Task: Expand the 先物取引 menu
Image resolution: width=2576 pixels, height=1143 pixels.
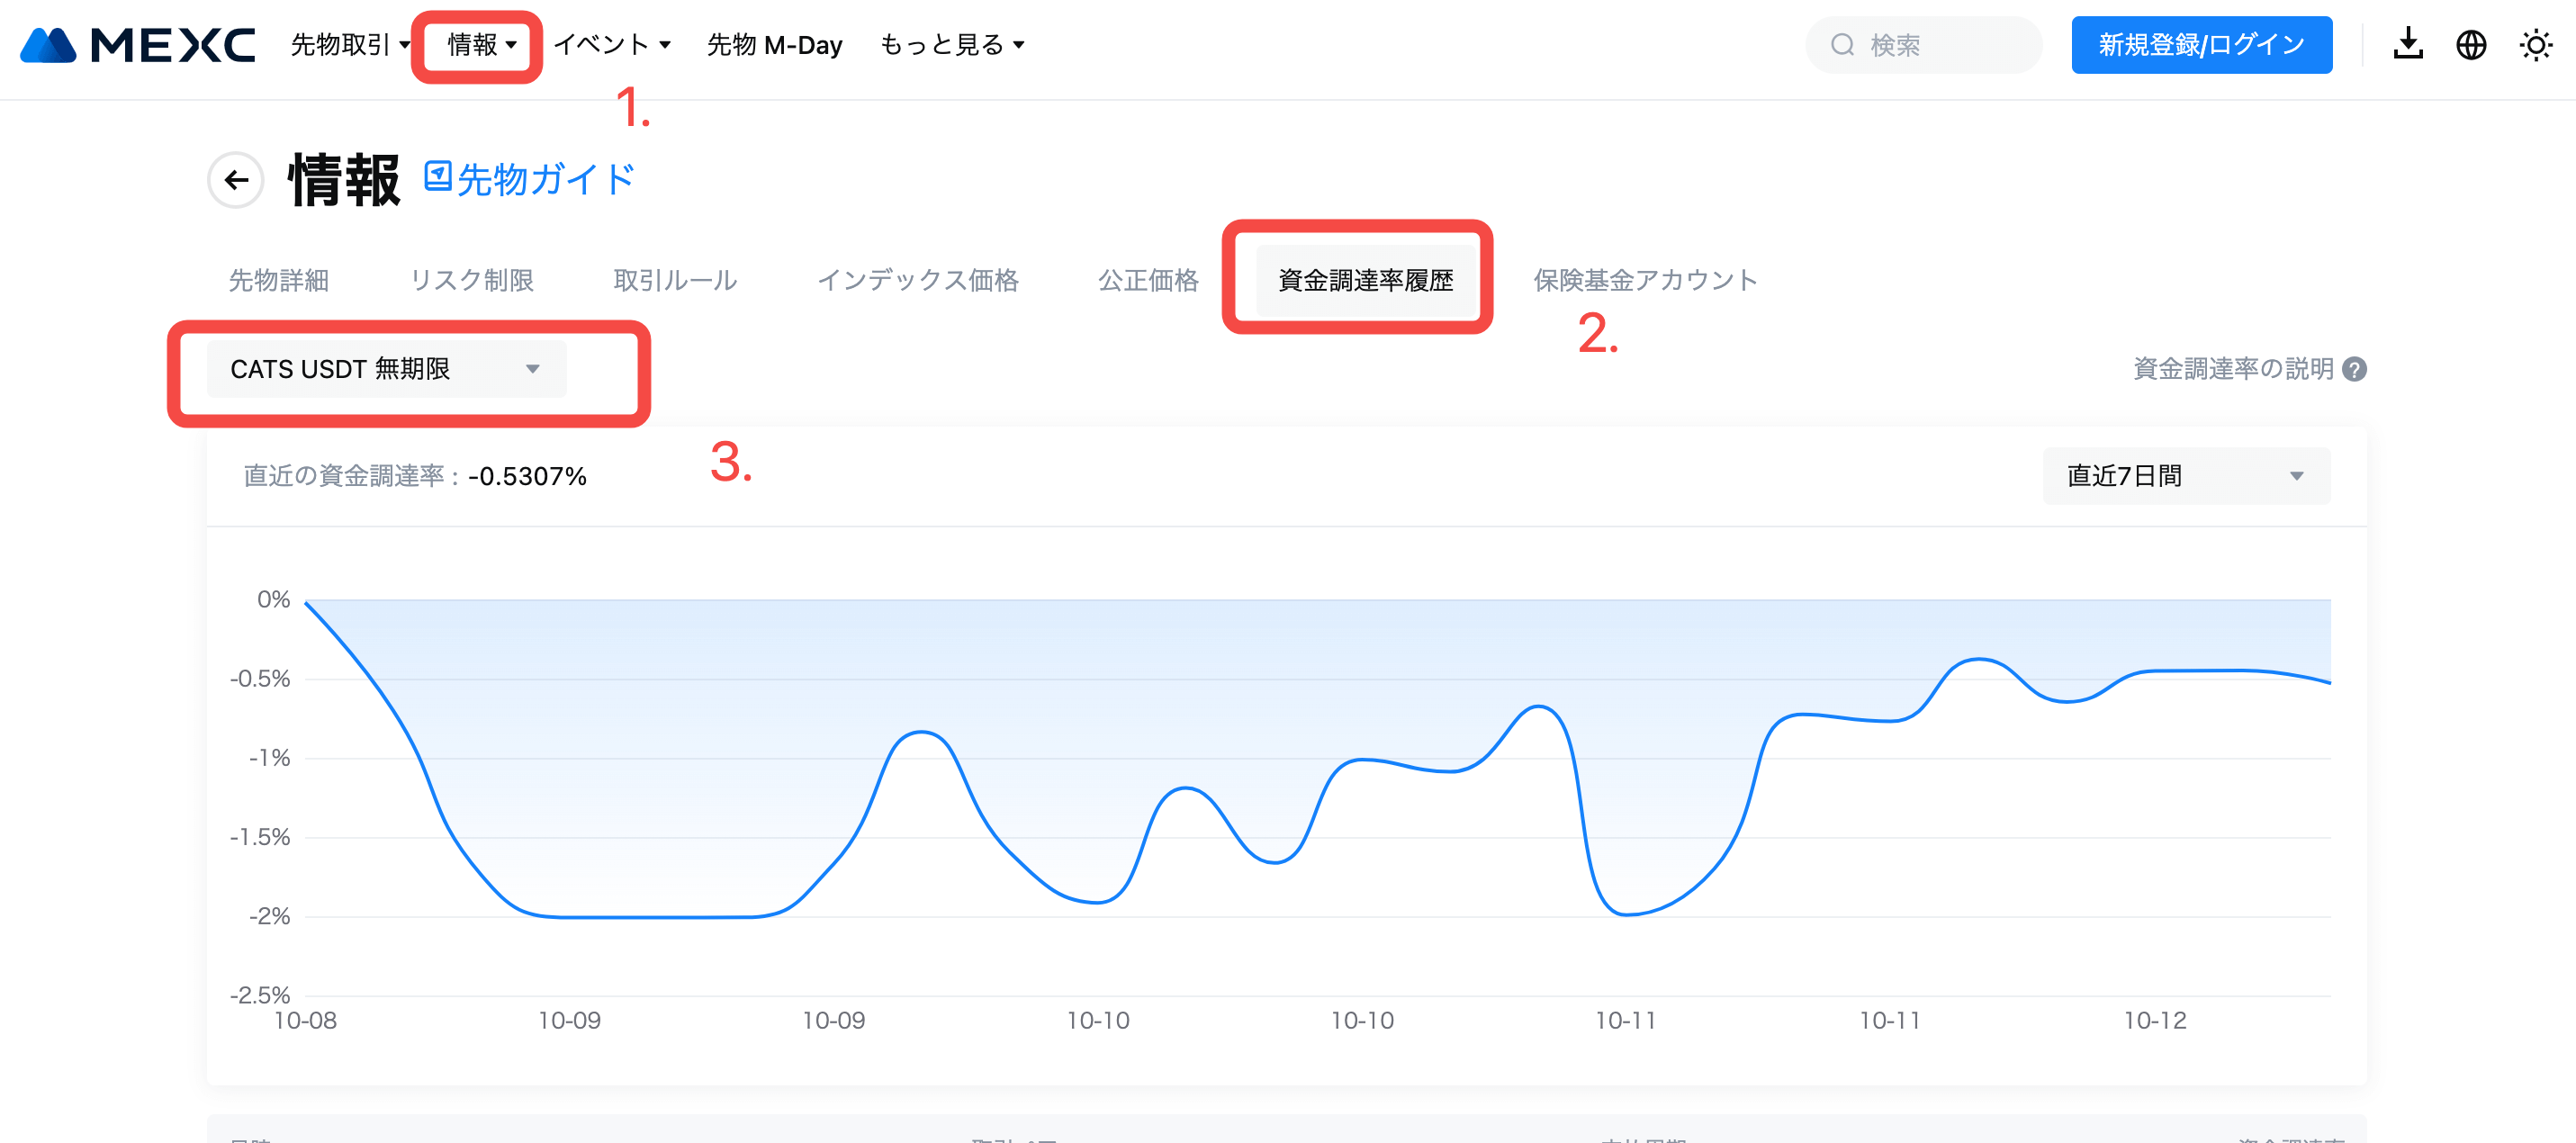Action: click(350, 45)
